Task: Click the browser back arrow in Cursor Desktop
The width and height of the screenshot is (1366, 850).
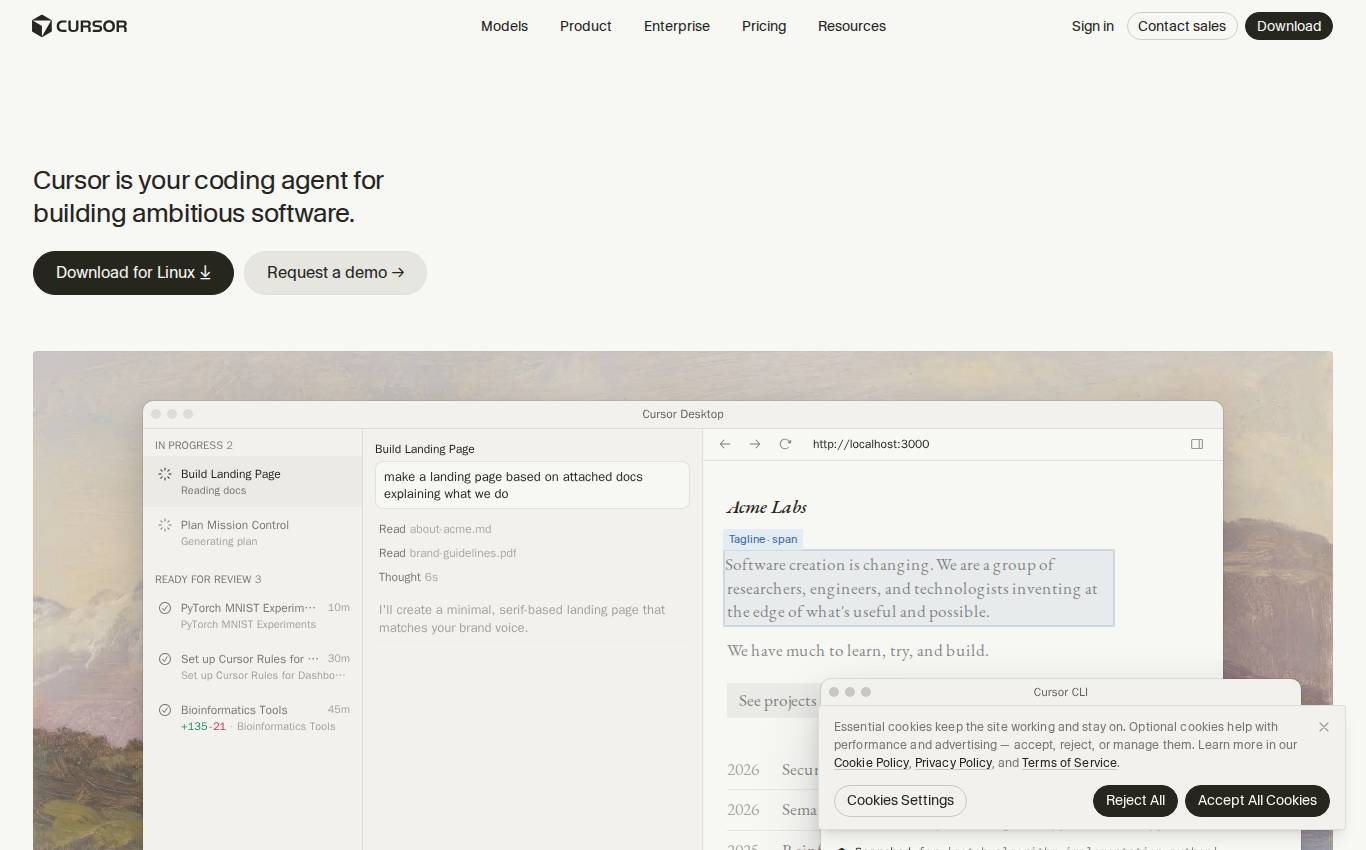Action: pos(725,444)
